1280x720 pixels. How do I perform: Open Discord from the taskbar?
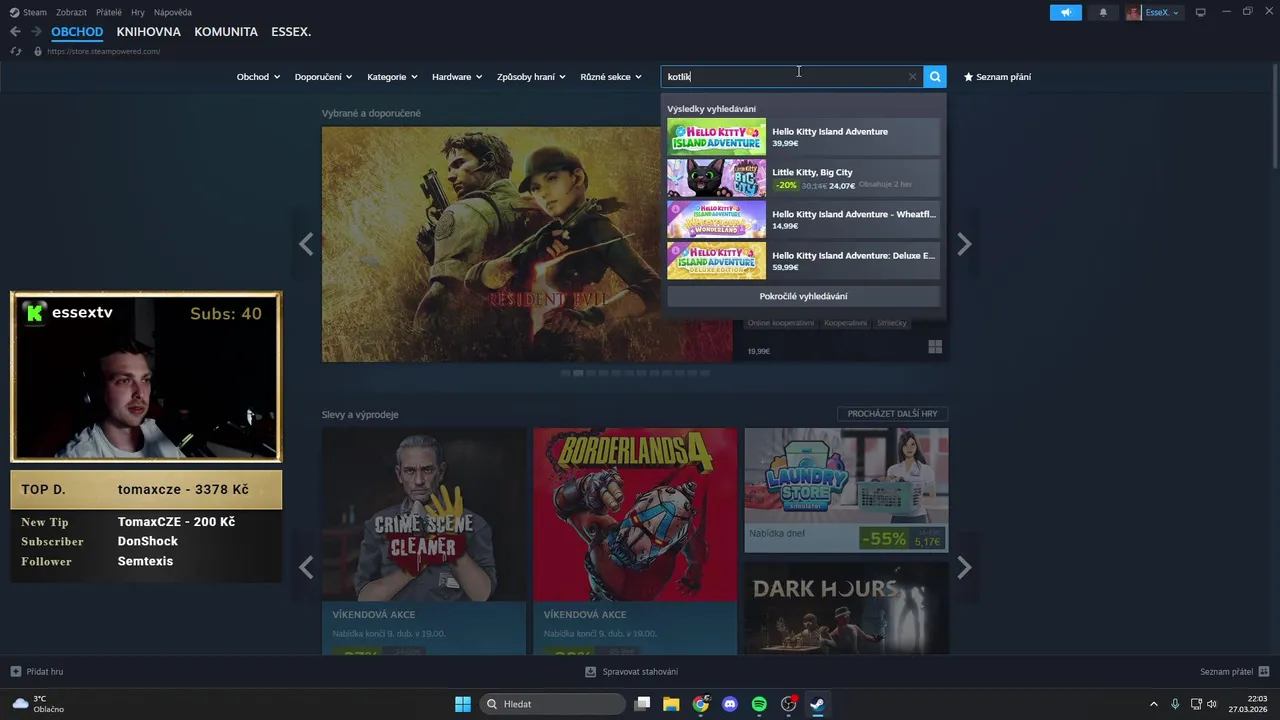click(x=730, y=704)
